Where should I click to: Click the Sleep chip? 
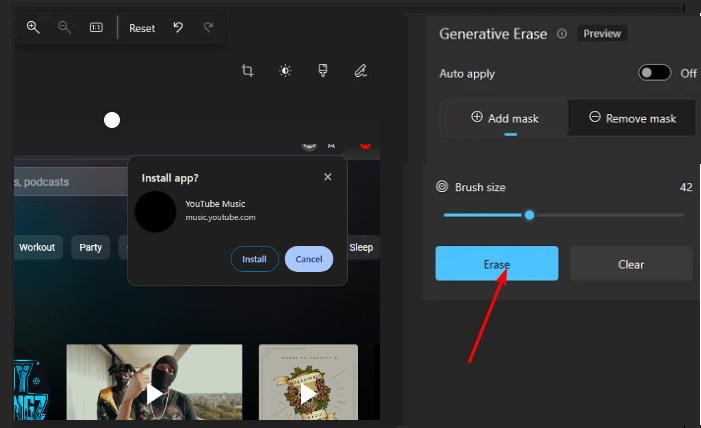[x=361, y=247]
